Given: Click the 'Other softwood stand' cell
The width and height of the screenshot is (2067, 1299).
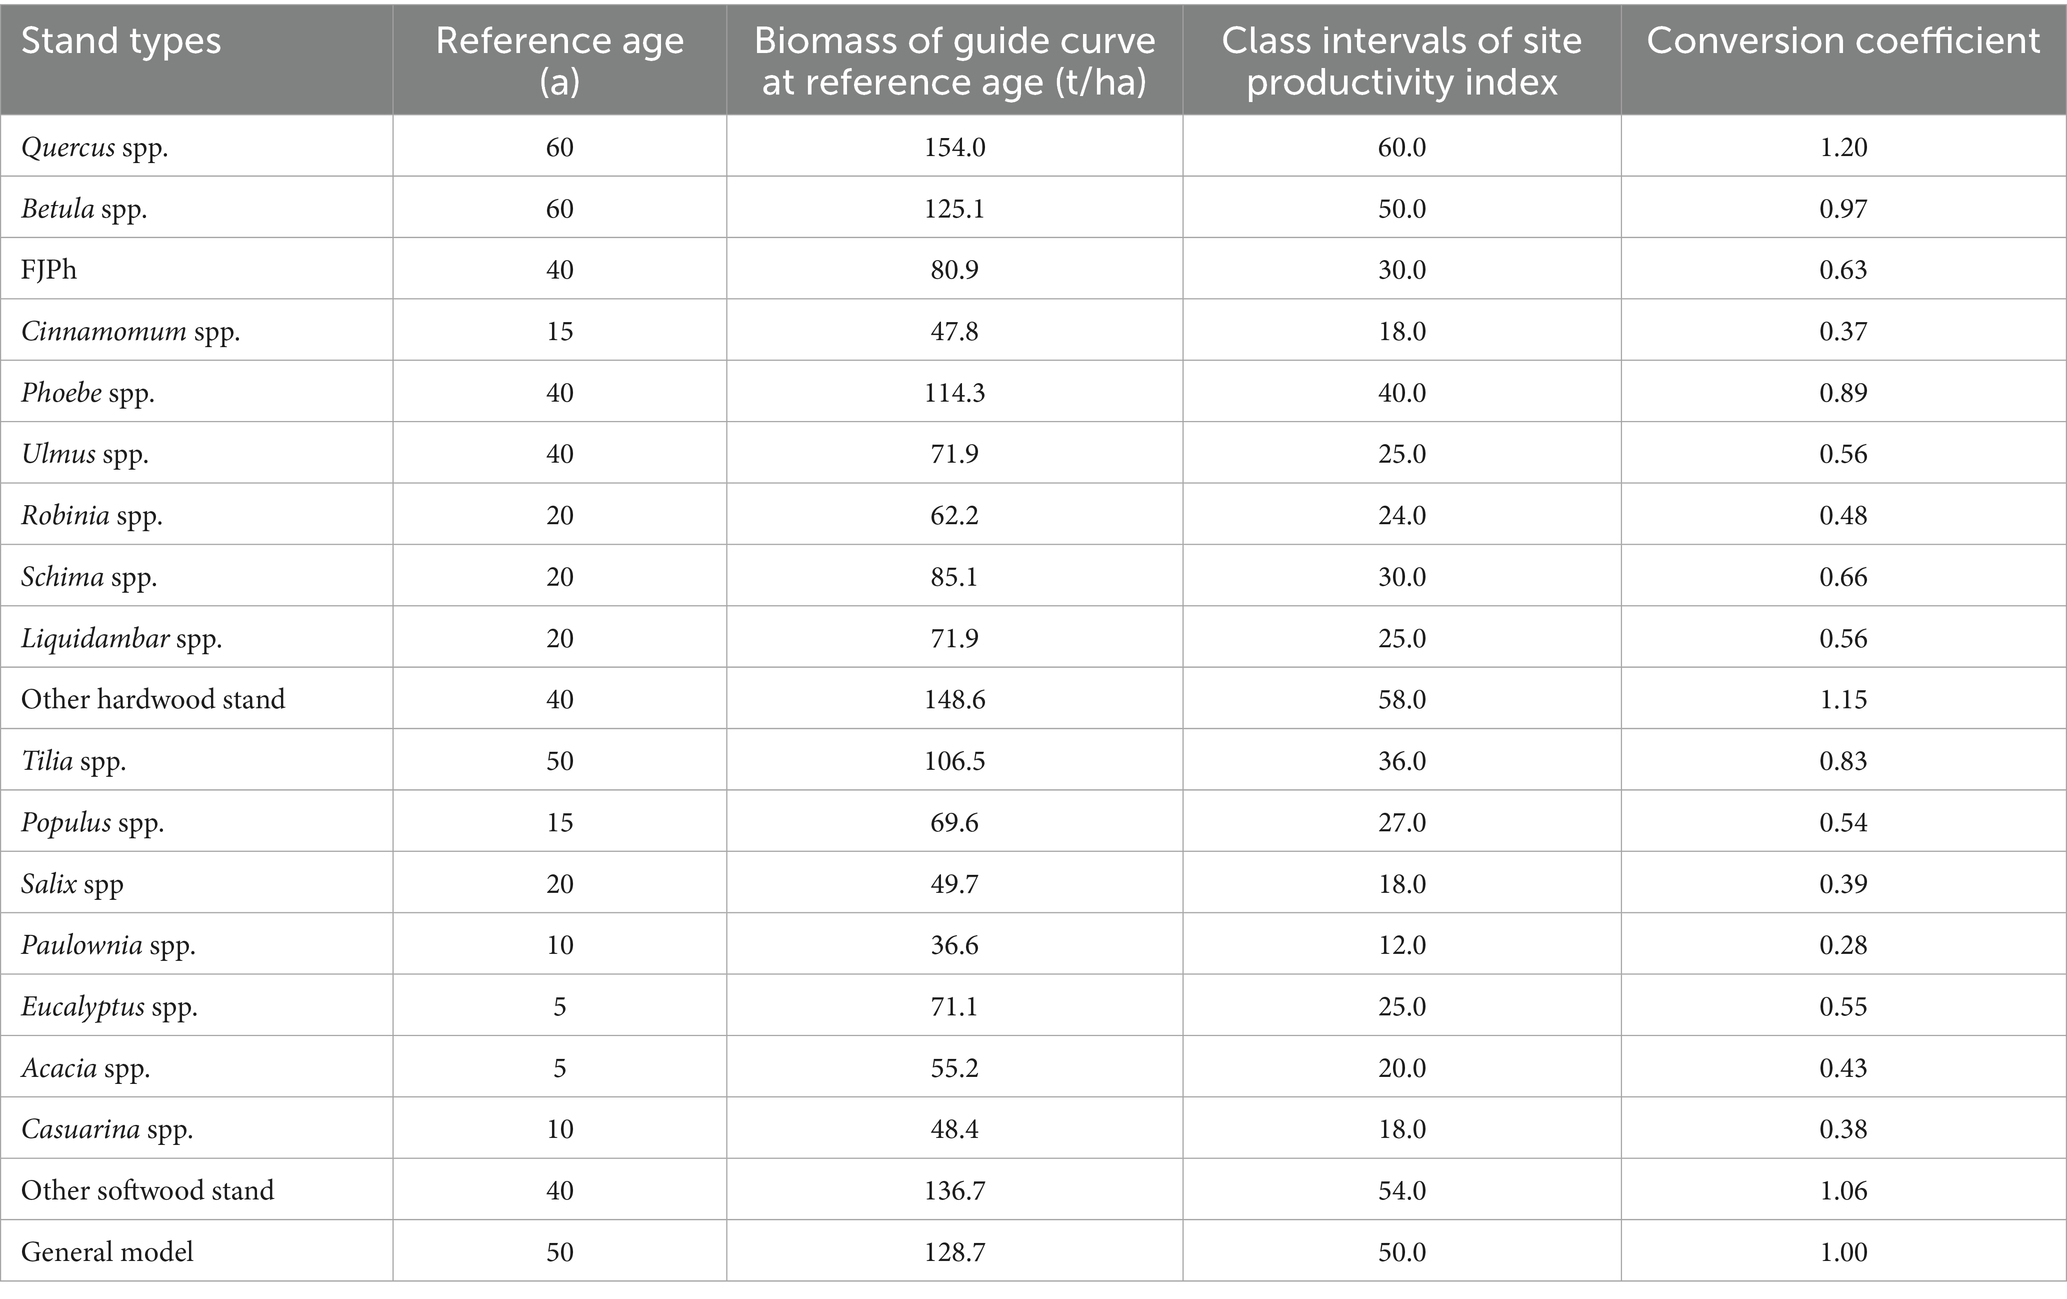Looking at the screenshot, I should coord(147,1190).
